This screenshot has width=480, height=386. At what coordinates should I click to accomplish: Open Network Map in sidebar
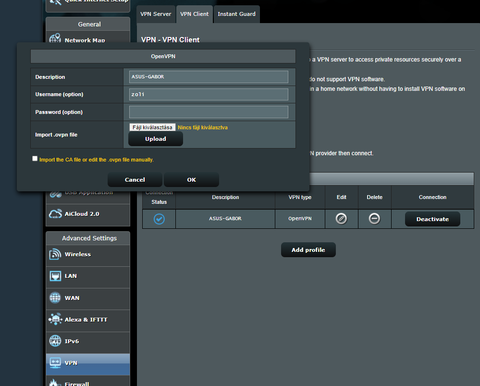[x=88, y=39]
